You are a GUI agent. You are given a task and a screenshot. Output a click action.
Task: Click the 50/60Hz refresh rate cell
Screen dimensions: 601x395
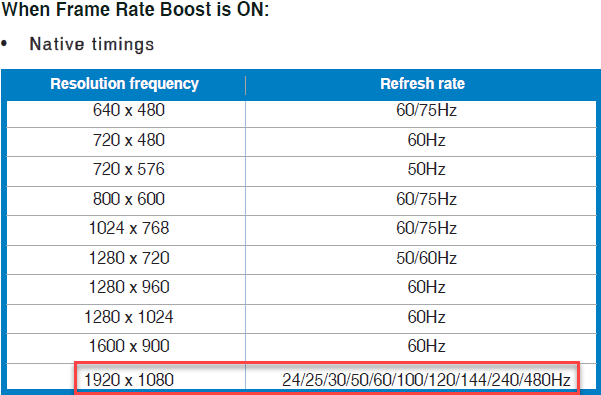click(x=426, y=258)
